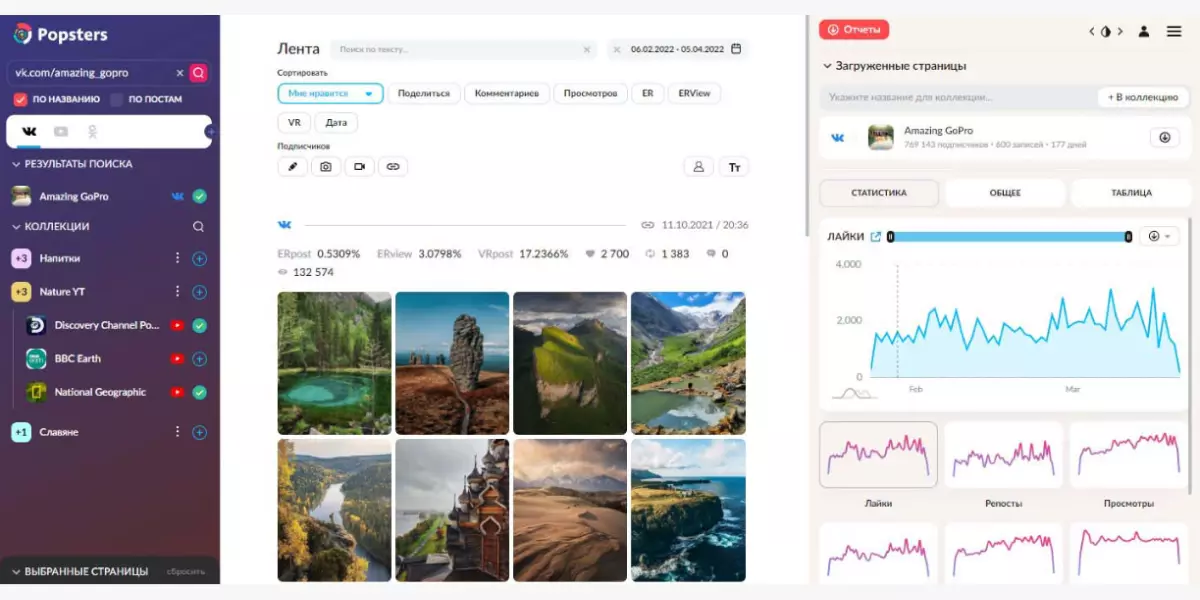Collapse the Загруженные страницы section
1200x600 pixels.
(827, 66)
